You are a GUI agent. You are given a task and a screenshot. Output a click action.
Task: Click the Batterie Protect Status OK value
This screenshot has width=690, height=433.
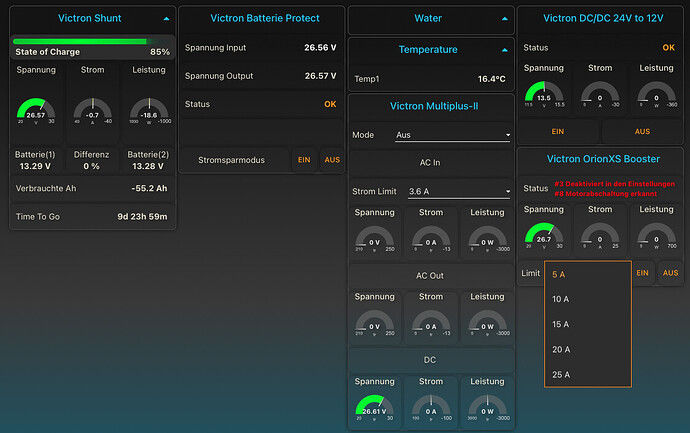[x=330, y=104]
